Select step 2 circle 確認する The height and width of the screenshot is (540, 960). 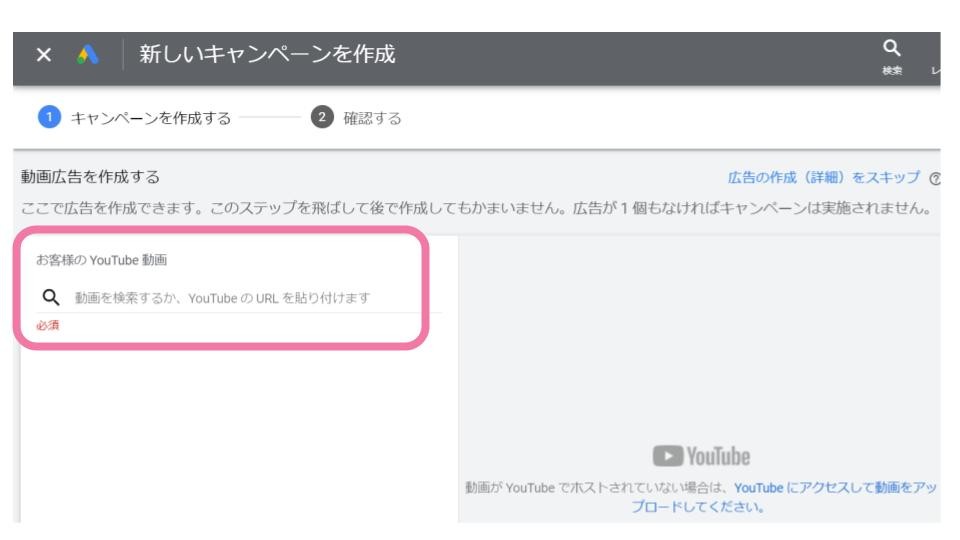pyautogui.click(x=322, y=117)
